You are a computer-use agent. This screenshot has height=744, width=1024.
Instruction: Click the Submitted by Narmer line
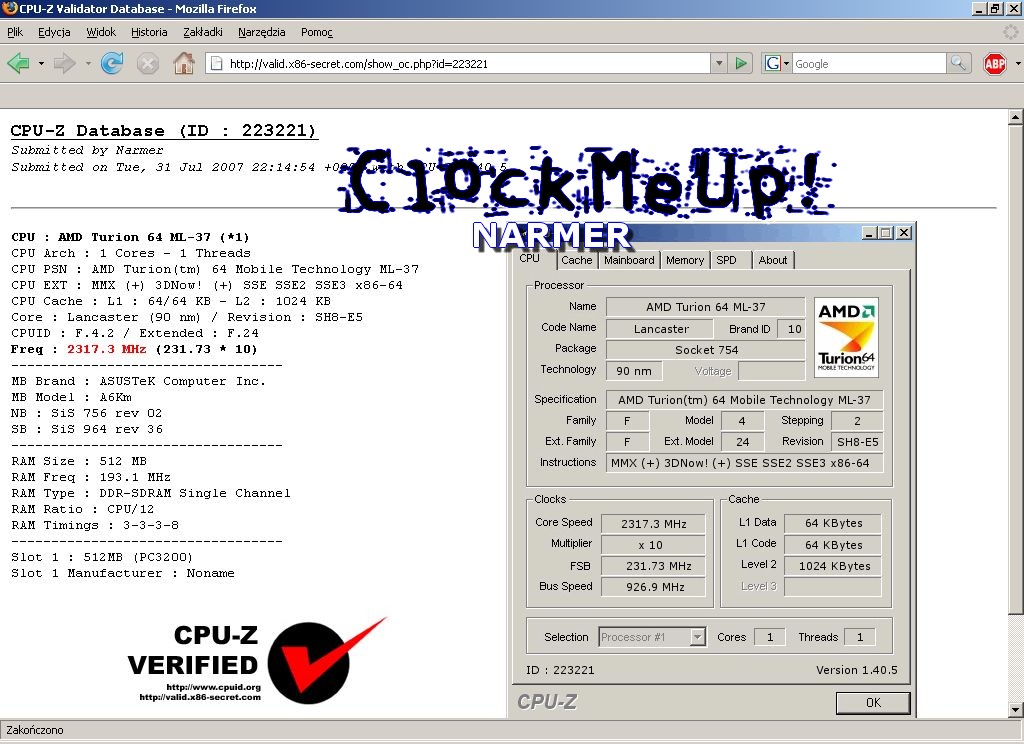pyautogui.click(x=88, y=150)
